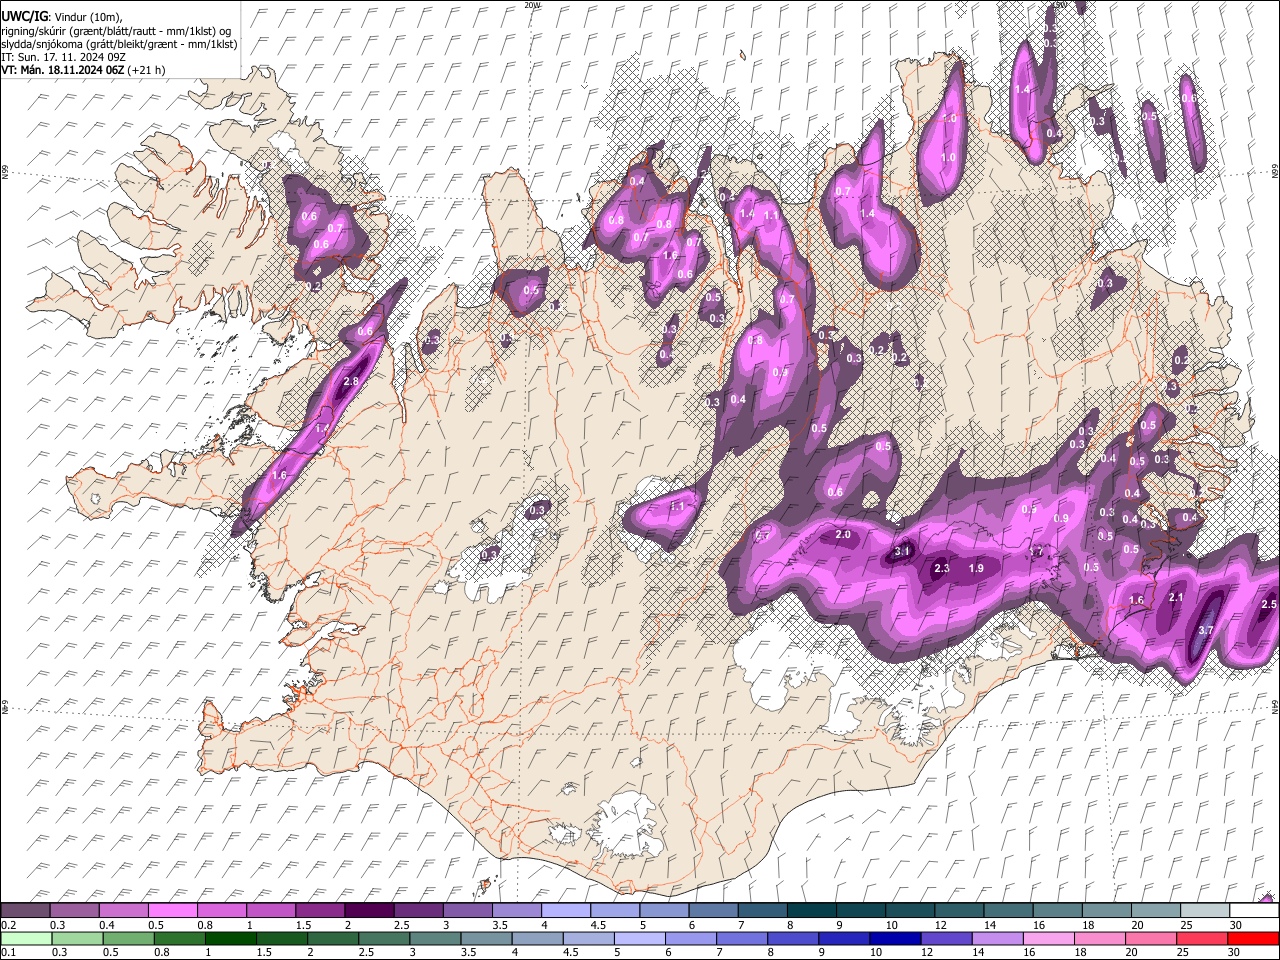Click the 'IT: Sun. 17. 11. 2024 09Z' line
Screen dimensions: 1280x960
[62, 57]
